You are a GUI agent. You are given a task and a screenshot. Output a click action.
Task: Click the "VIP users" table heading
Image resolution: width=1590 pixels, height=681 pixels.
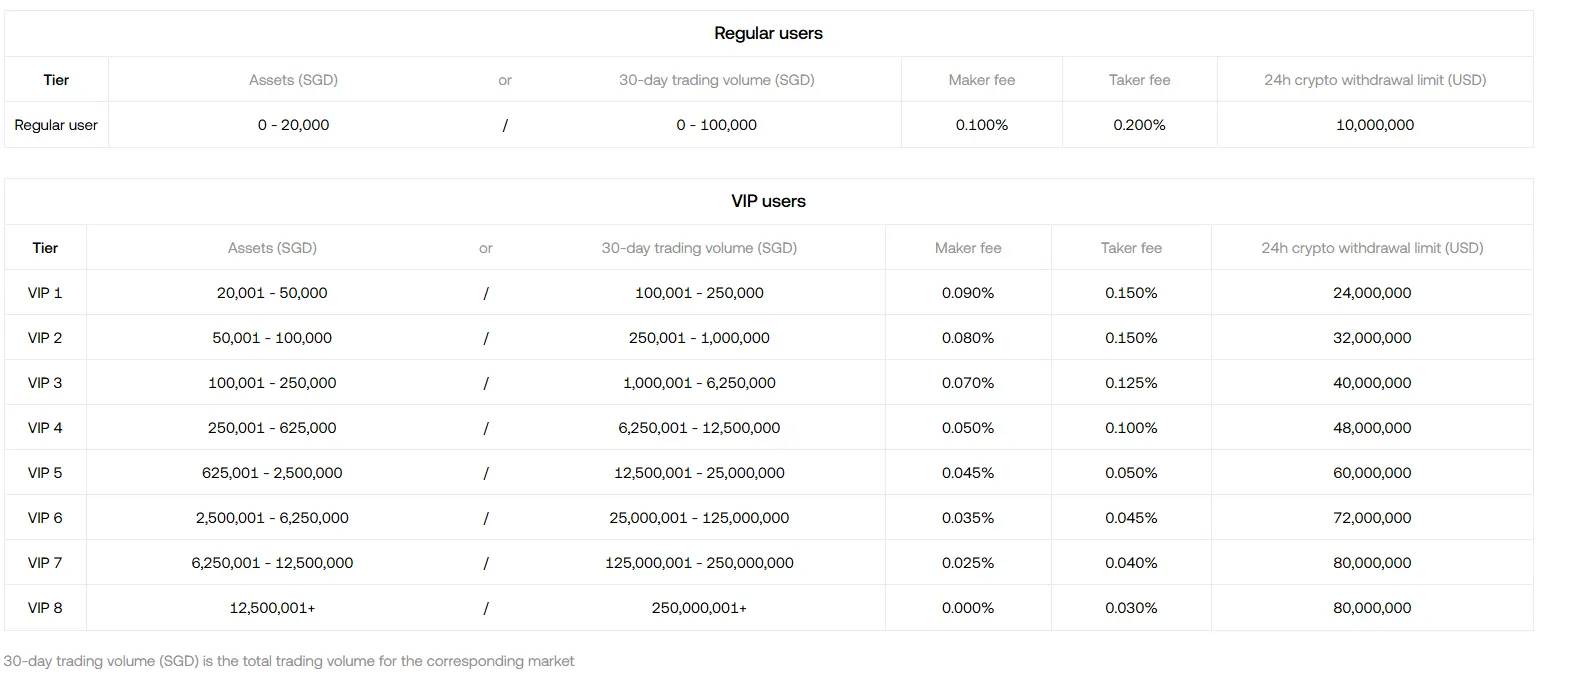click(768, 201)
